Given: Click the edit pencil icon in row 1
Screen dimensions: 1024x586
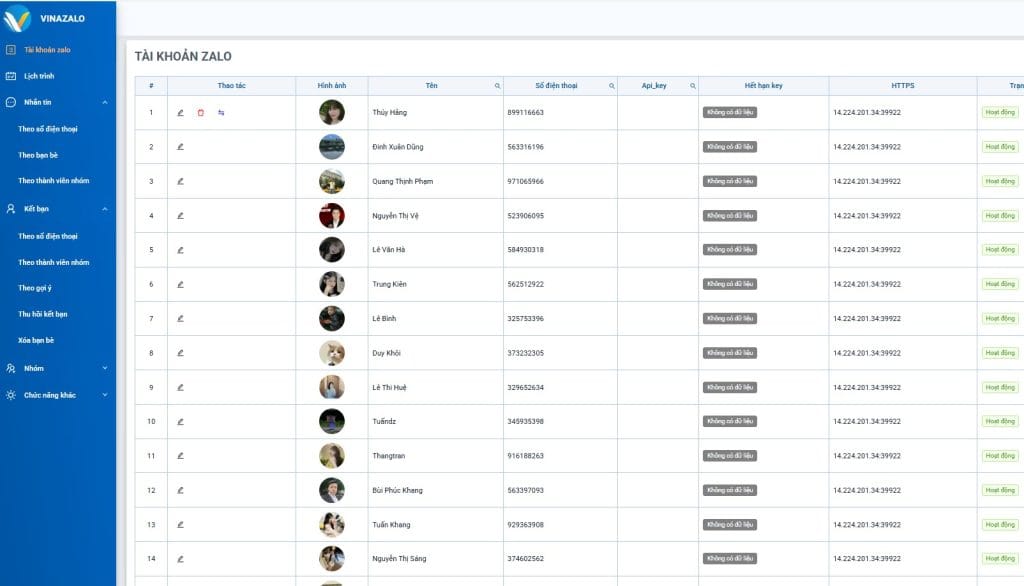Looking at the screenshot, I should tap(181, 113).
